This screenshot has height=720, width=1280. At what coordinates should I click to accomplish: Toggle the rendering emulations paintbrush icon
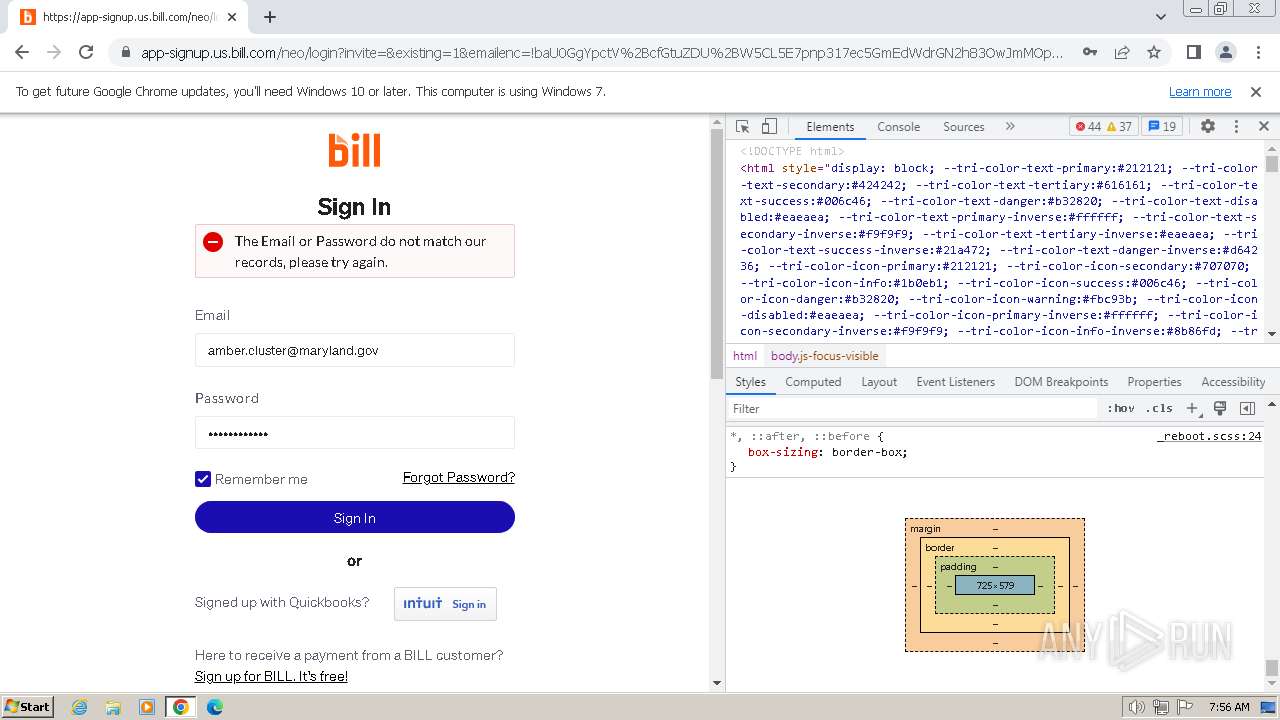click(x=1220, y=408)
